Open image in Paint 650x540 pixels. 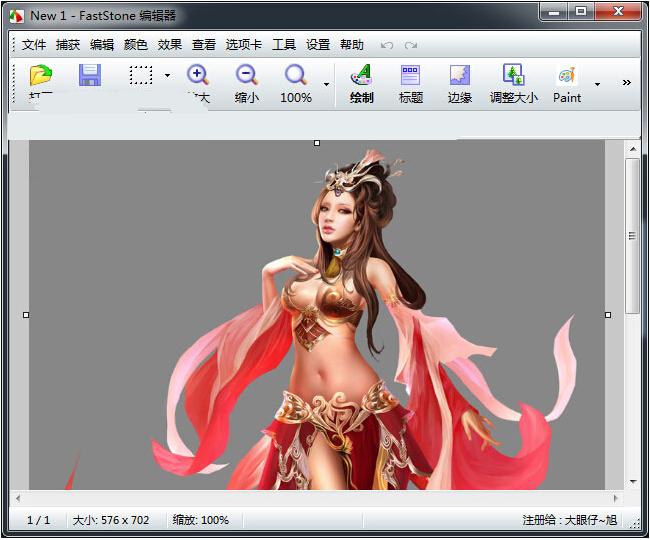click(x=566, y=76)
